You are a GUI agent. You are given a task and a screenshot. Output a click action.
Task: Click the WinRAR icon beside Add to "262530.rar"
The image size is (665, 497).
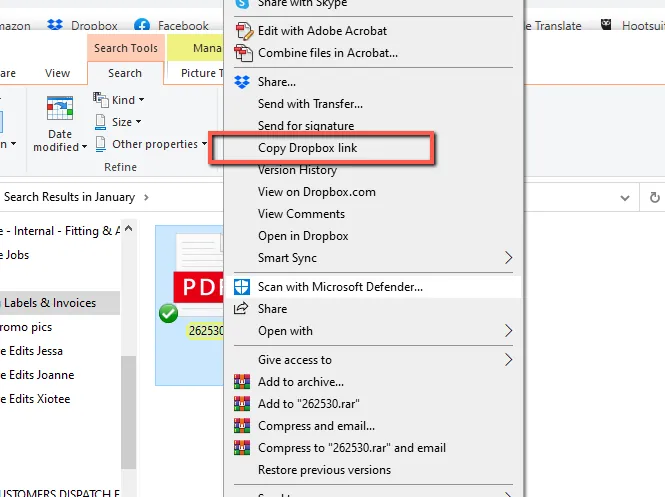pos(242,404)
